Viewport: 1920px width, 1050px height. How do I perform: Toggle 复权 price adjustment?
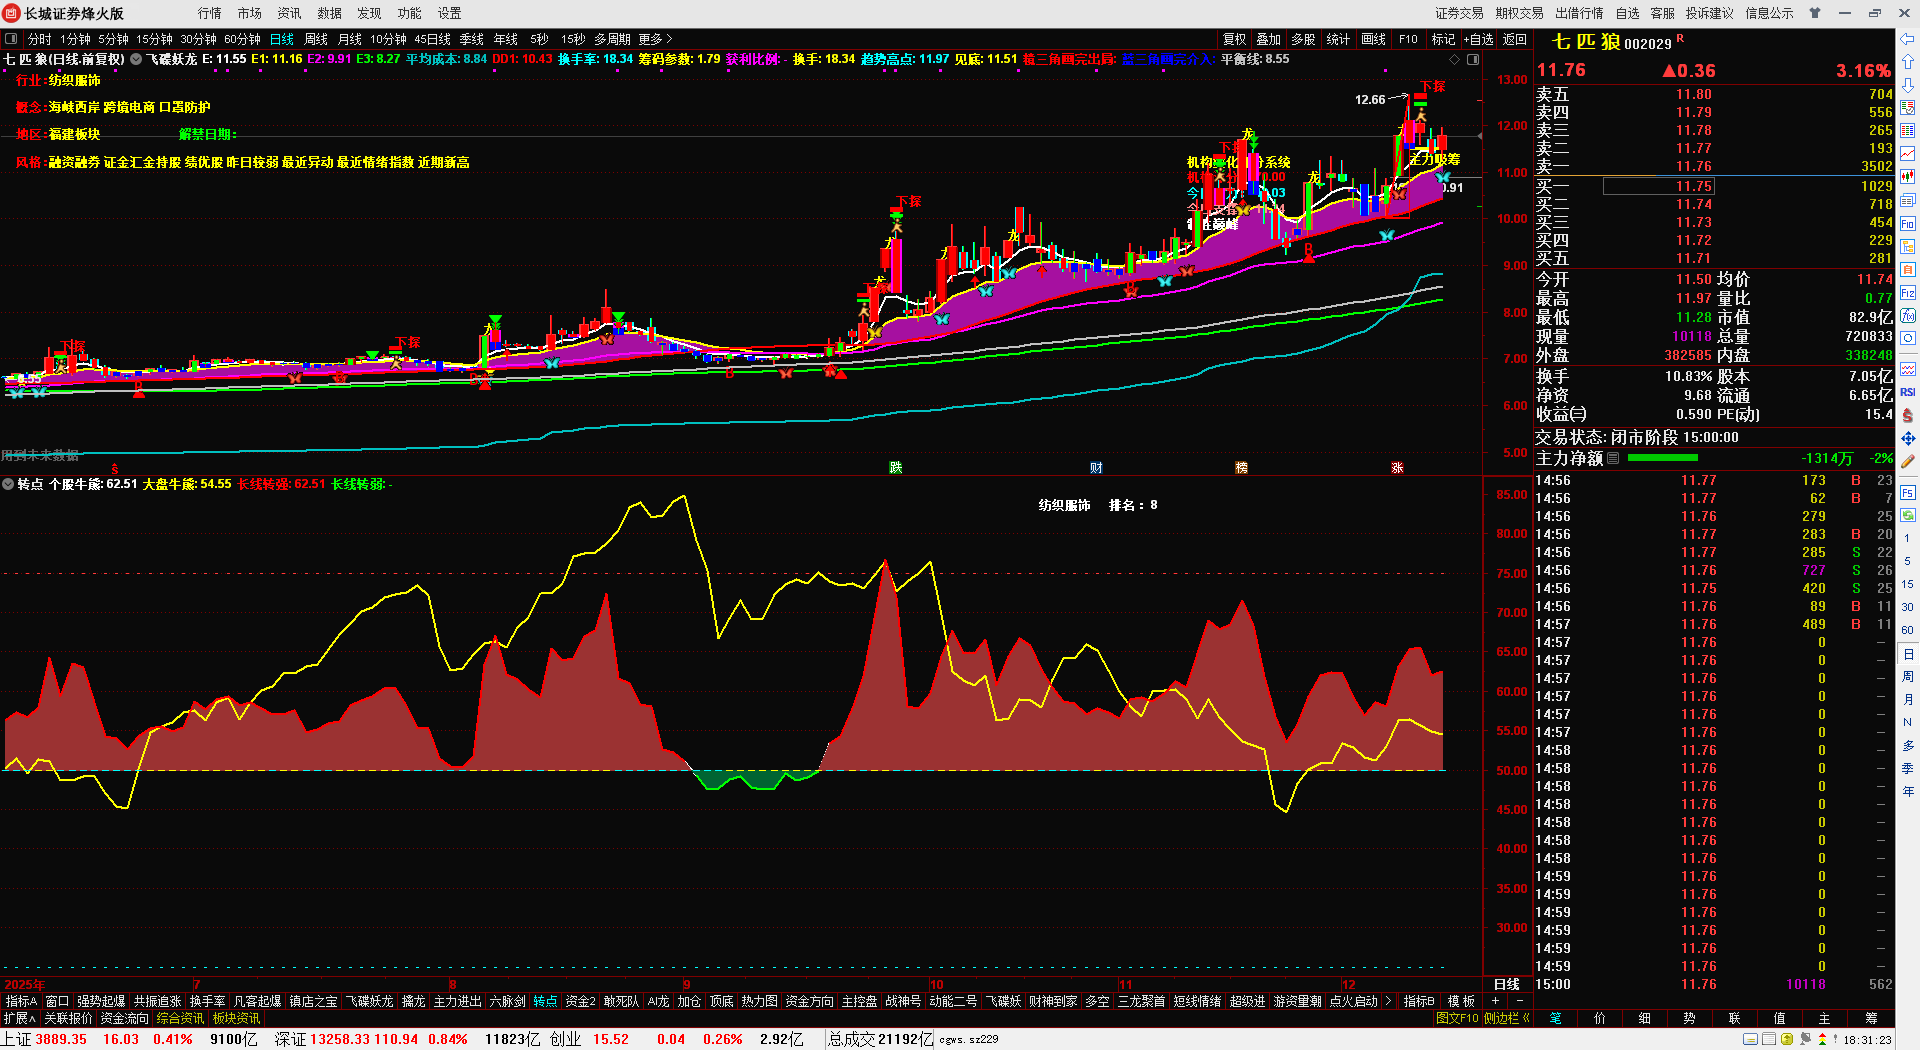1235,39
